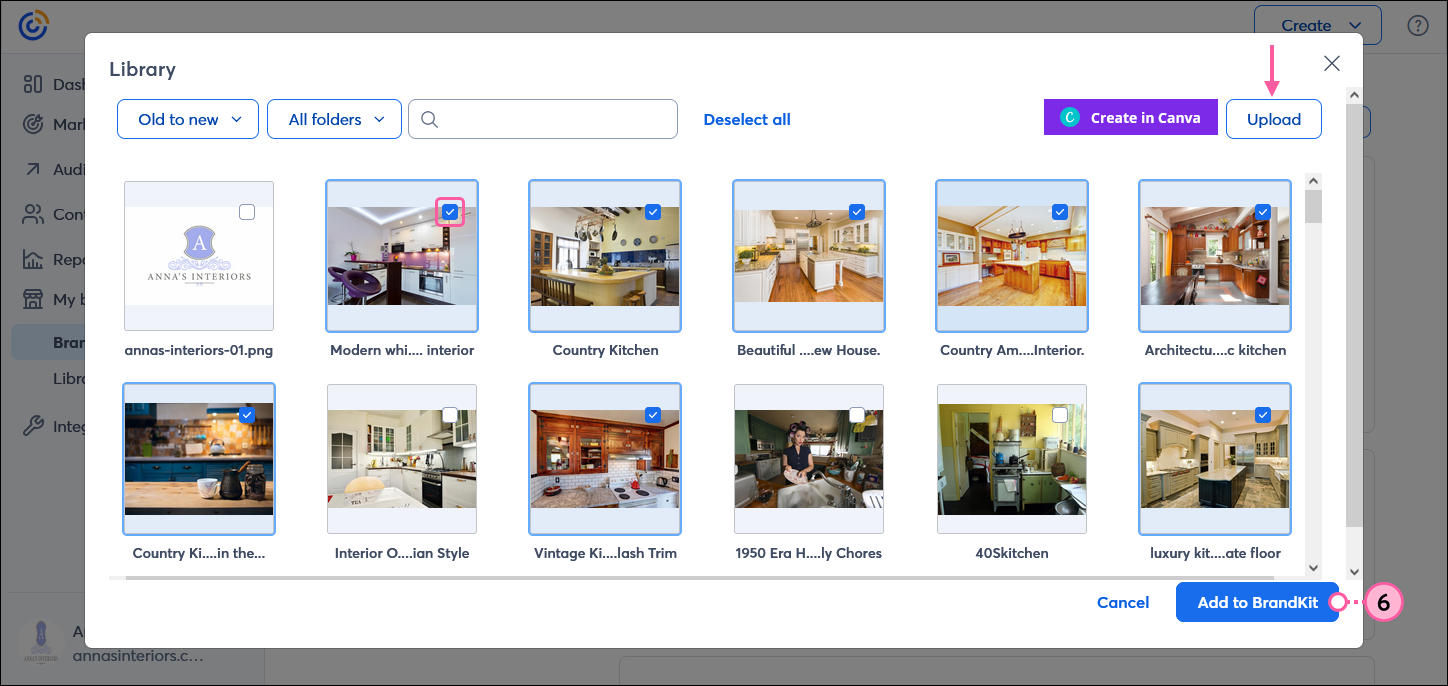Click the Contacts people sidebar icon
The image size is (1448, 686).
click(33, 214)
